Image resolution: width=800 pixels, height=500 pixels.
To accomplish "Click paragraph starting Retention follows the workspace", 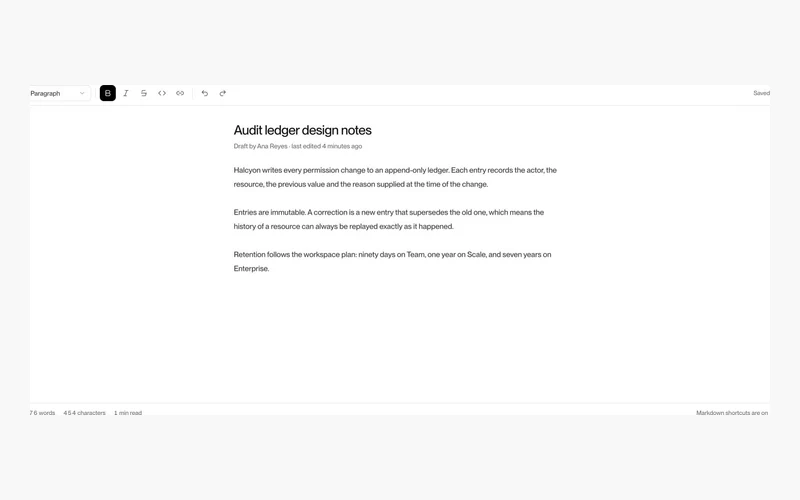I will pos(392,261).
